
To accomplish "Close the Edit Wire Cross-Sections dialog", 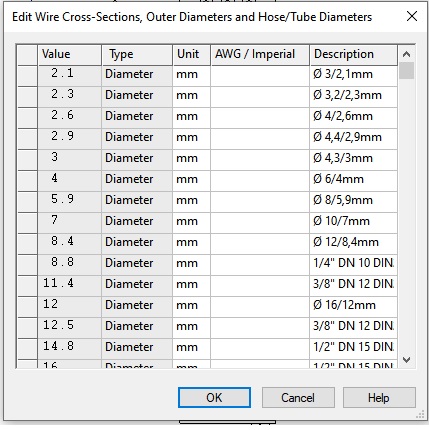I will pos(412,16).
